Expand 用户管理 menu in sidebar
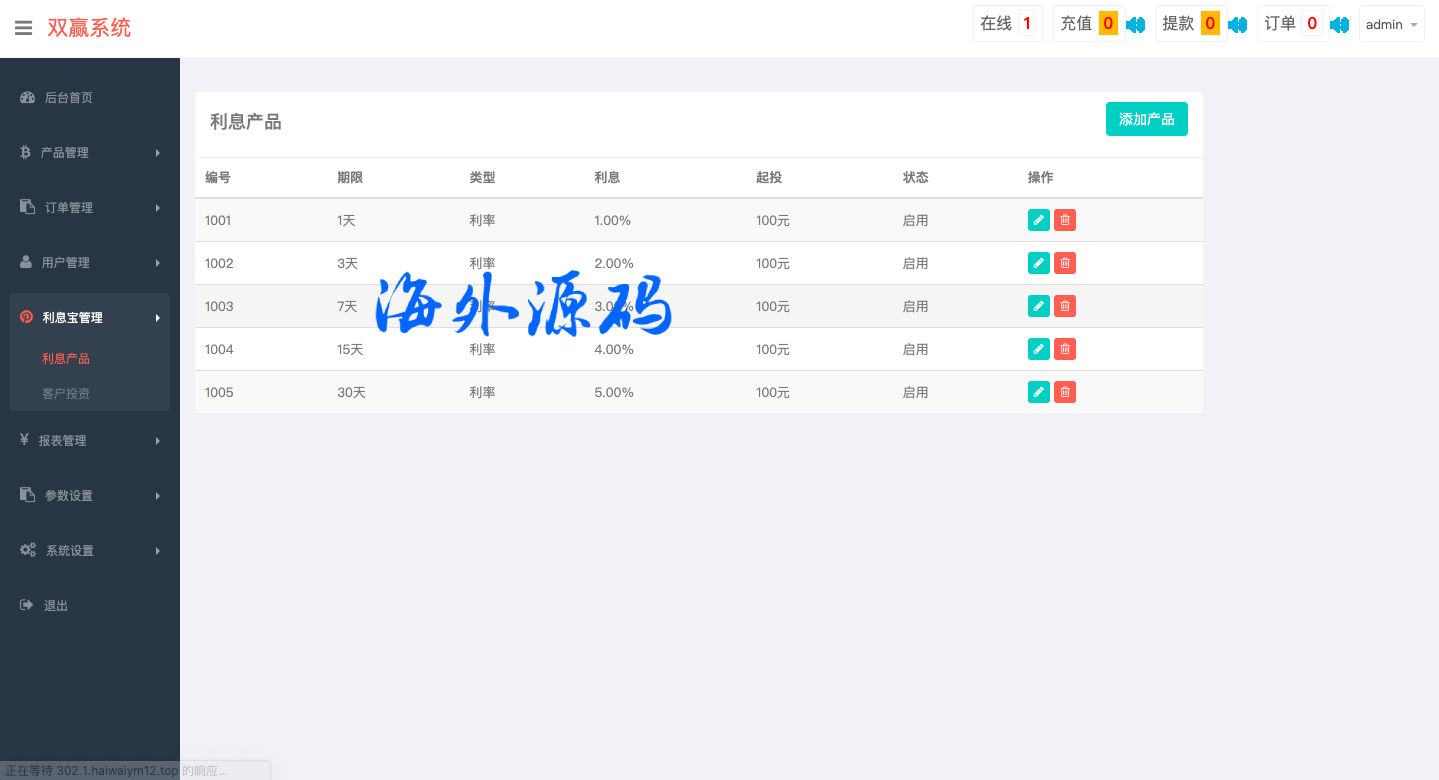The width and height of the screenshot is (1439, 780). click(x=90, y=263)
